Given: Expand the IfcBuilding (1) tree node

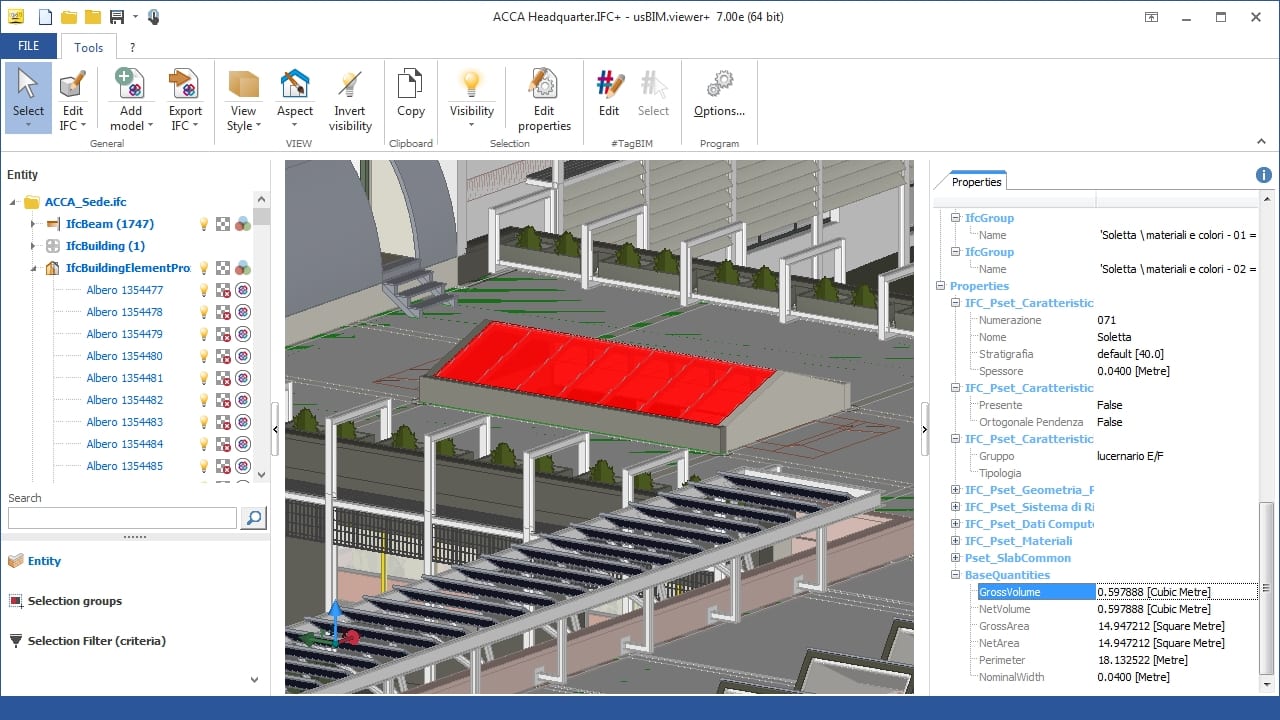Looking at the screenshot, I should (33, 246).
